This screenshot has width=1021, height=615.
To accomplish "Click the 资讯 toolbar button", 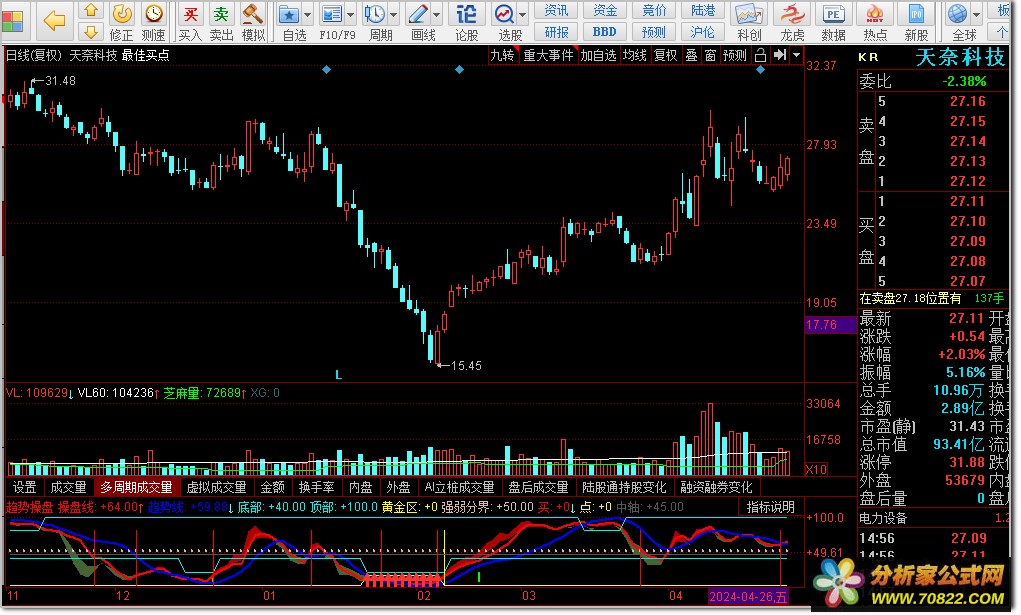I will [x=555, y=10].
